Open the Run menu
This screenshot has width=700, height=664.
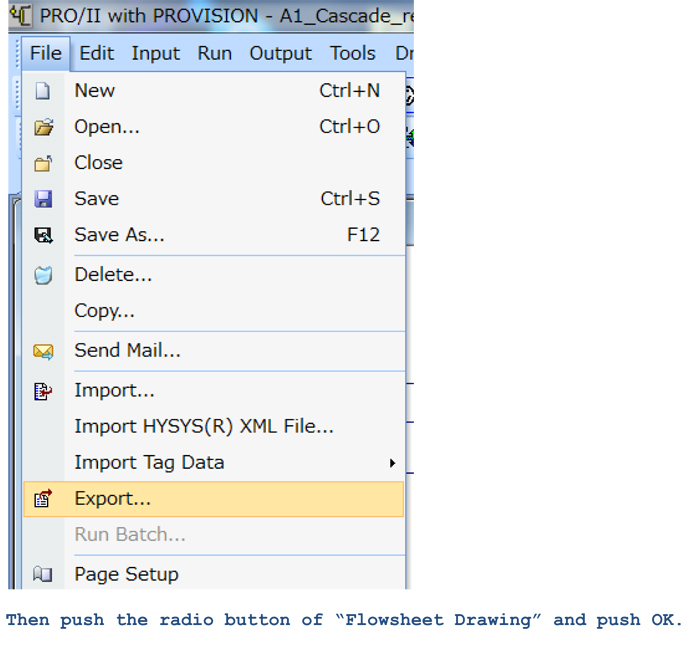214,54
